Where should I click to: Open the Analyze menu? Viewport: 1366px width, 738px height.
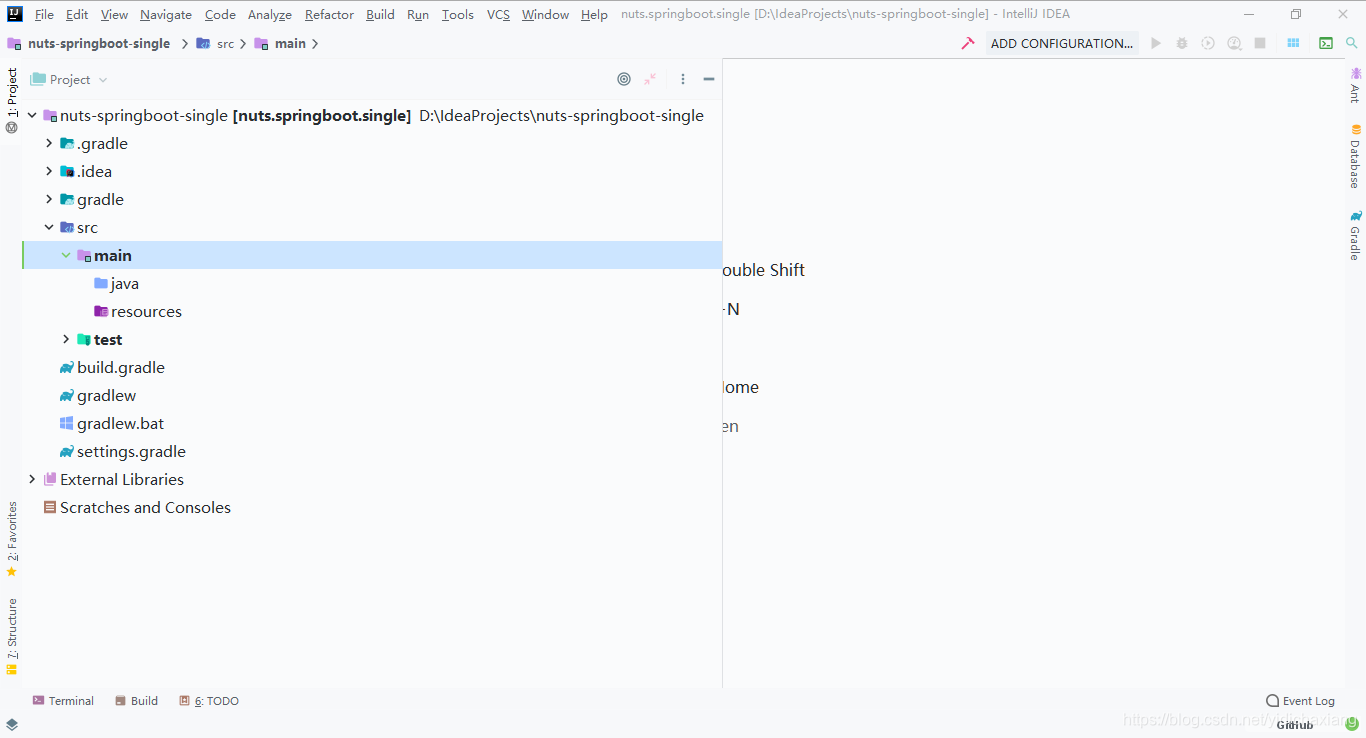pyautogui.click(x=270, y=14)
